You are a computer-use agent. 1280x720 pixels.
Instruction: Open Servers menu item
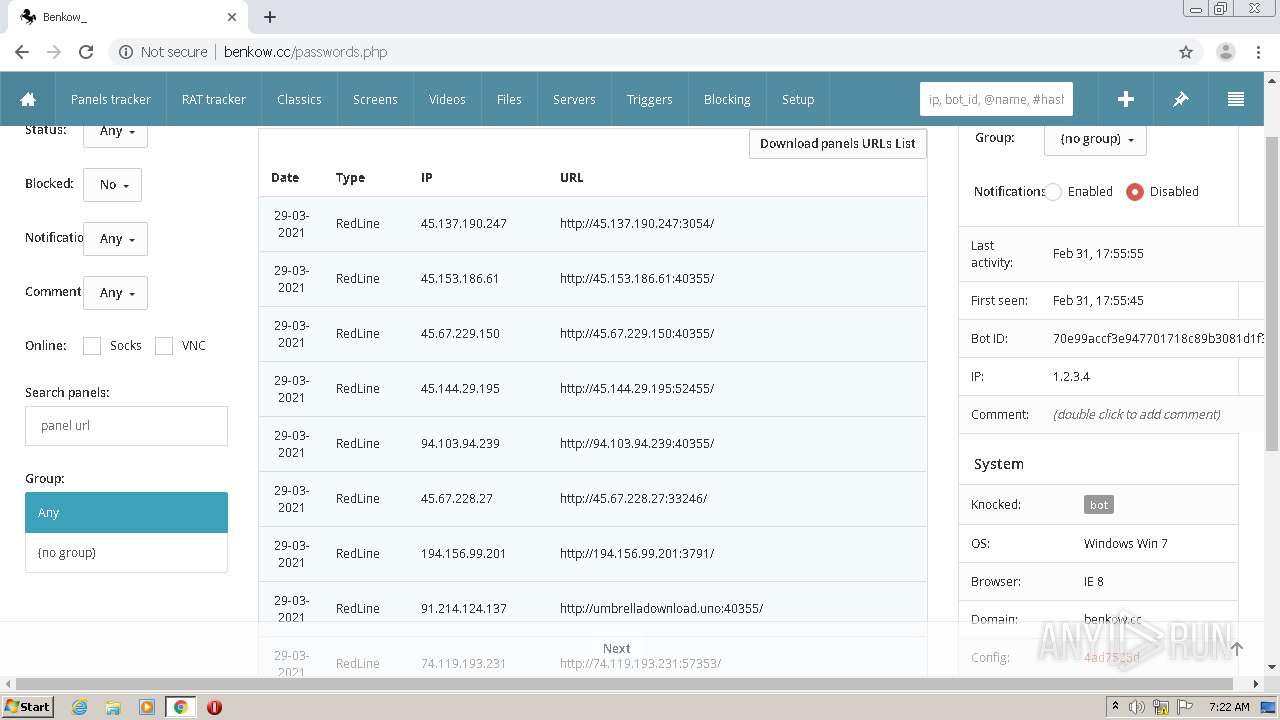(574, 99)
